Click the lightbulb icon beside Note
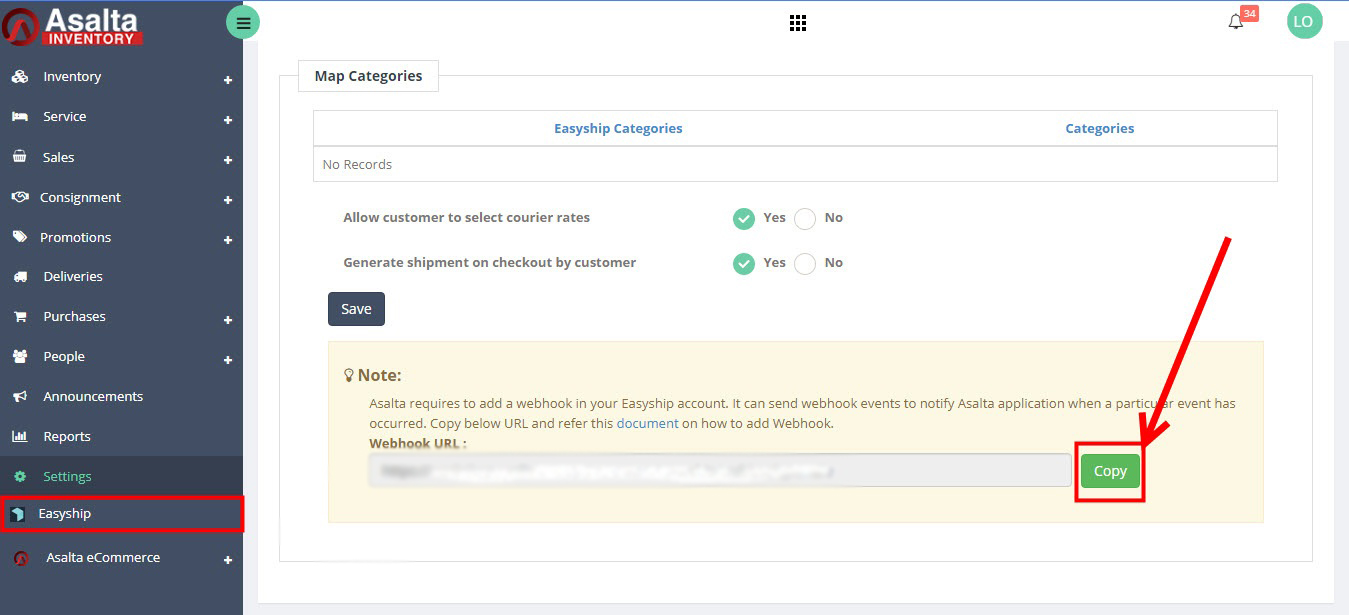This screenshot has height=615, width=1349. coord(349,375)
